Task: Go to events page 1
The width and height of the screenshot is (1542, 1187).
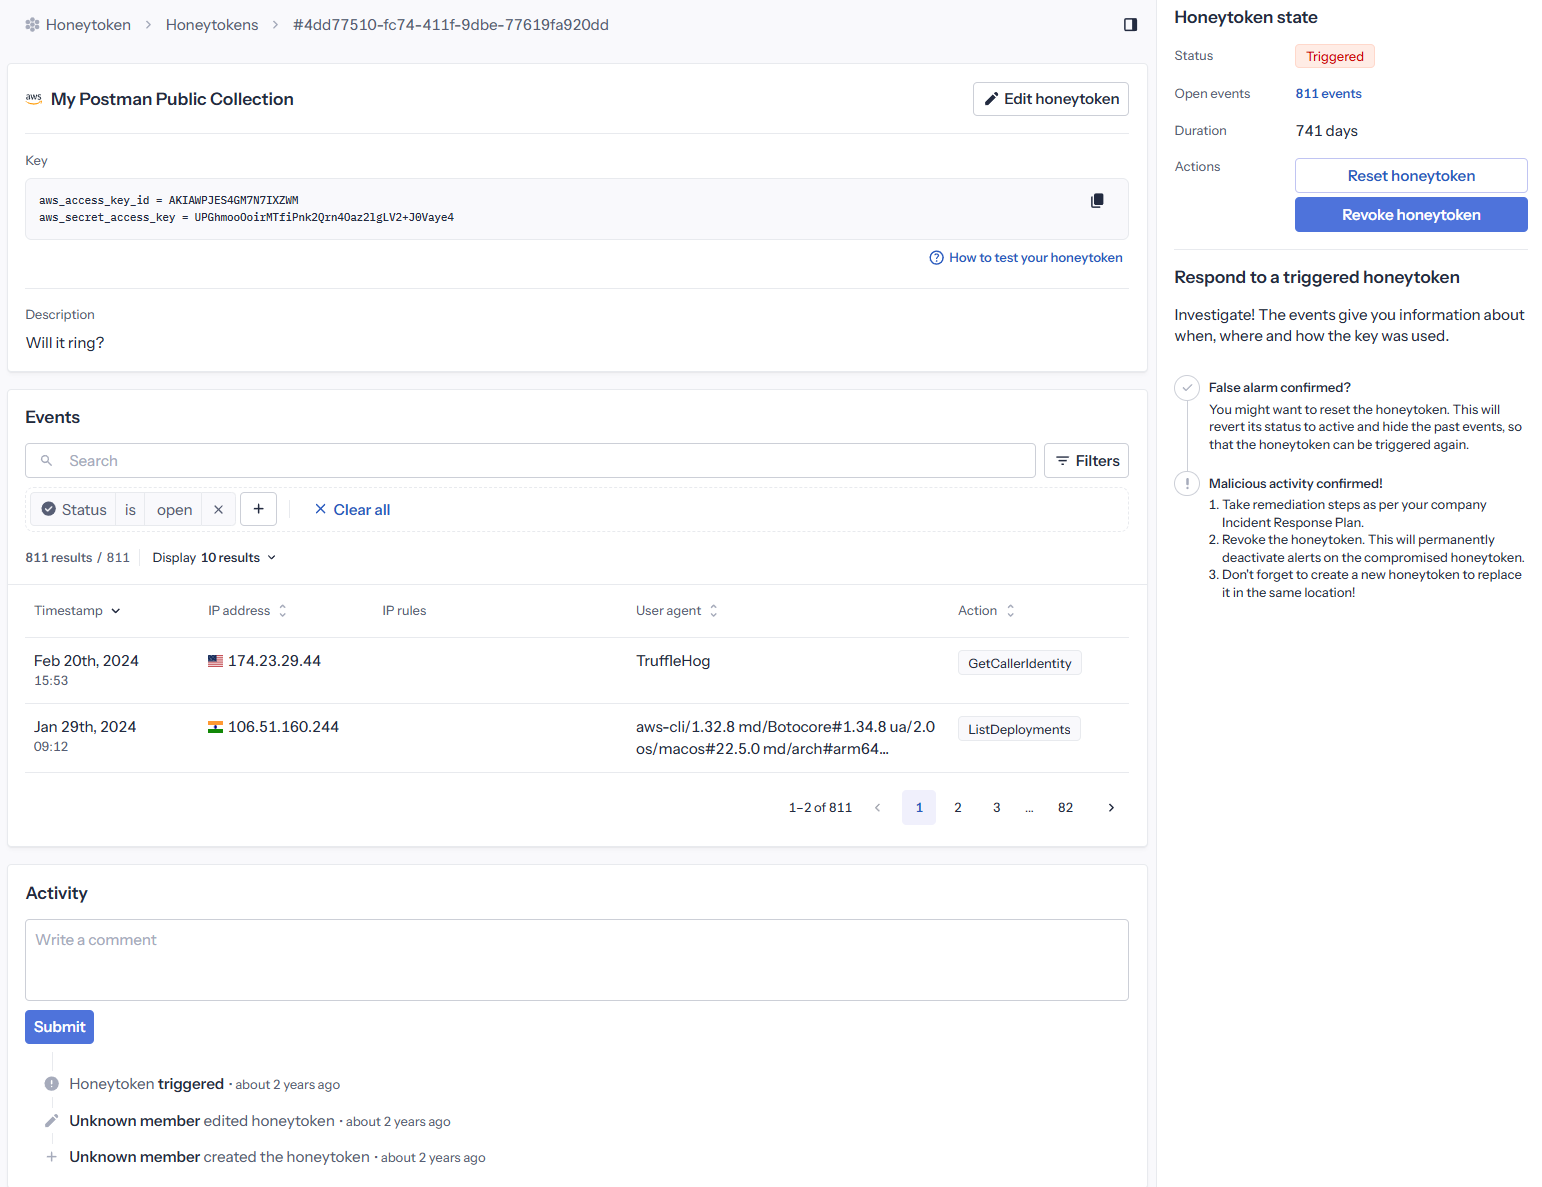Action: point(919,808)
